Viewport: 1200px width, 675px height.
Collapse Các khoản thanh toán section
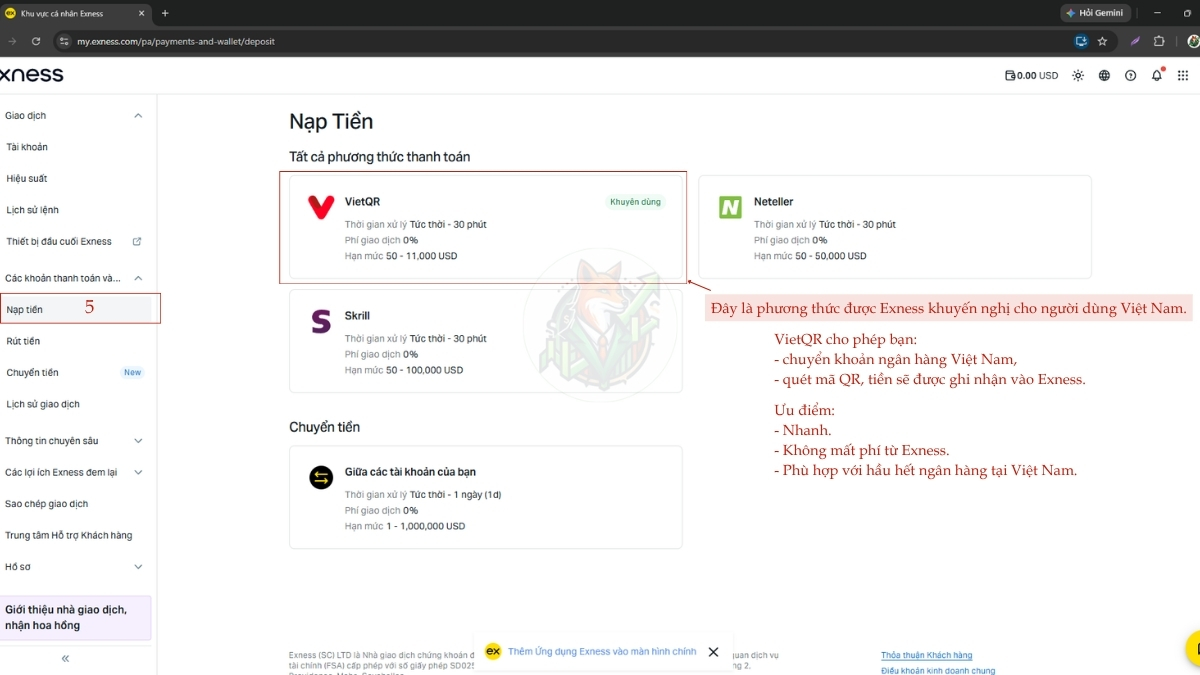[x=138, y=278]
